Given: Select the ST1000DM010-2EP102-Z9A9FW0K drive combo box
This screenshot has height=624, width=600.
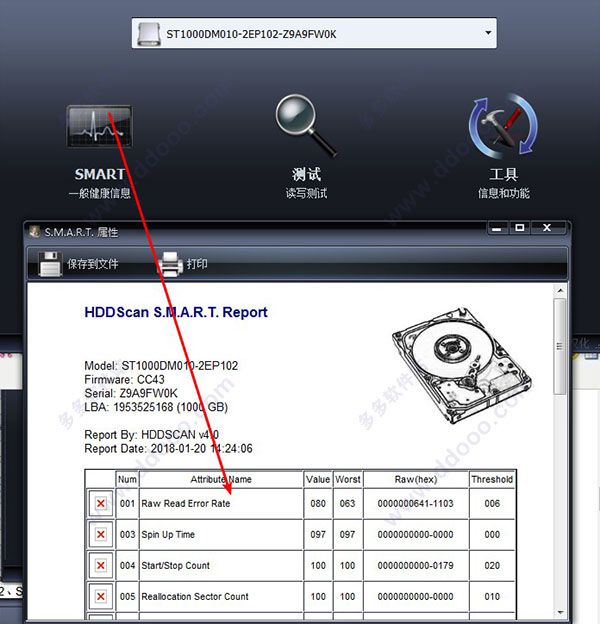Looking at the screenshot, I should pos(314,33).
